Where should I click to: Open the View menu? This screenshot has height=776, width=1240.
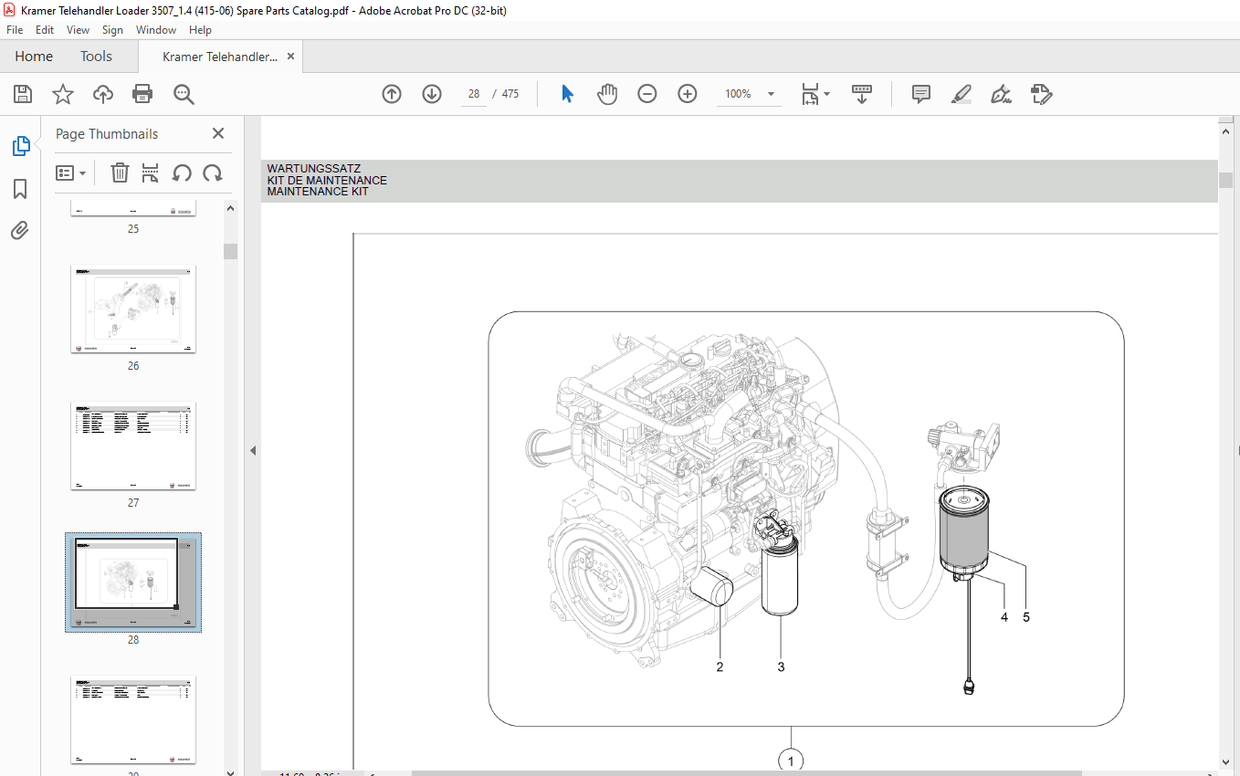point(77,29)
